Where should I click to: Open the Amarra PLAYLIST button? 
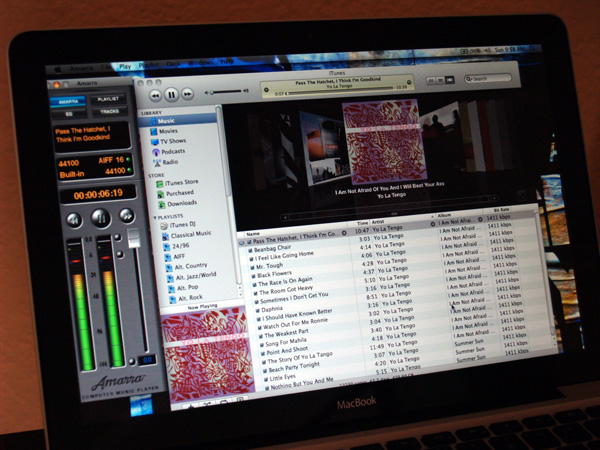point(108,99)
